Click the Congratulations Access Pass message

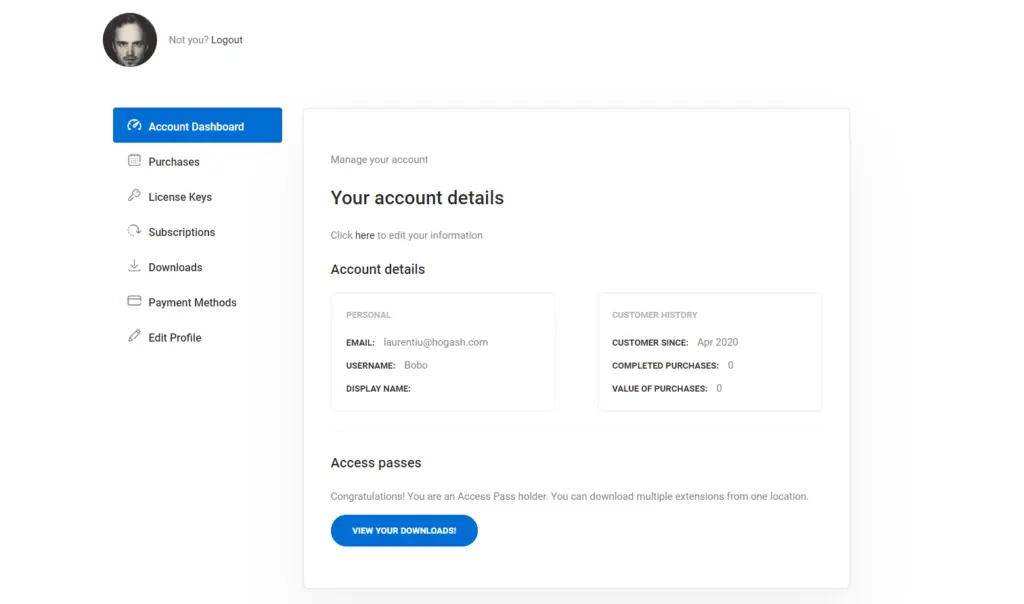click(x=569, y=496)
